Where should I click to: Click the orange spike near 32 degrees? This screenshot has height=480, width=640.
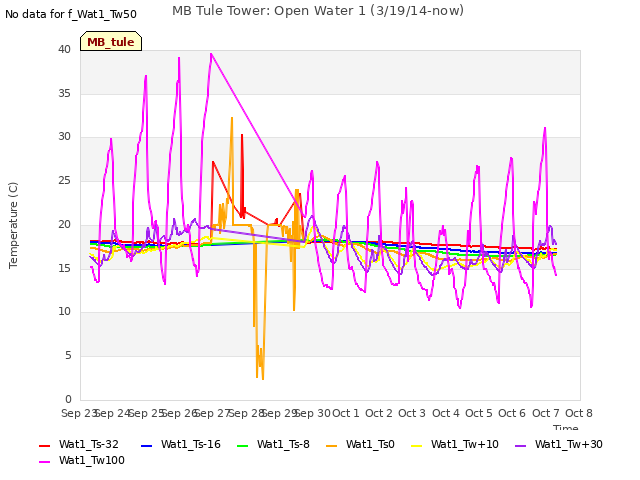click(x=232, y=118)
